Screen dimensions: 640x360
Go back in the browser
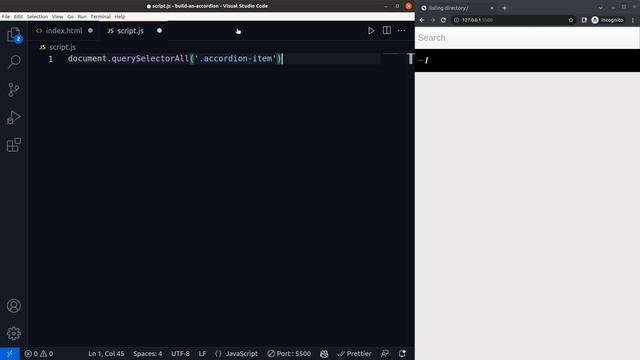pos(422,20)
